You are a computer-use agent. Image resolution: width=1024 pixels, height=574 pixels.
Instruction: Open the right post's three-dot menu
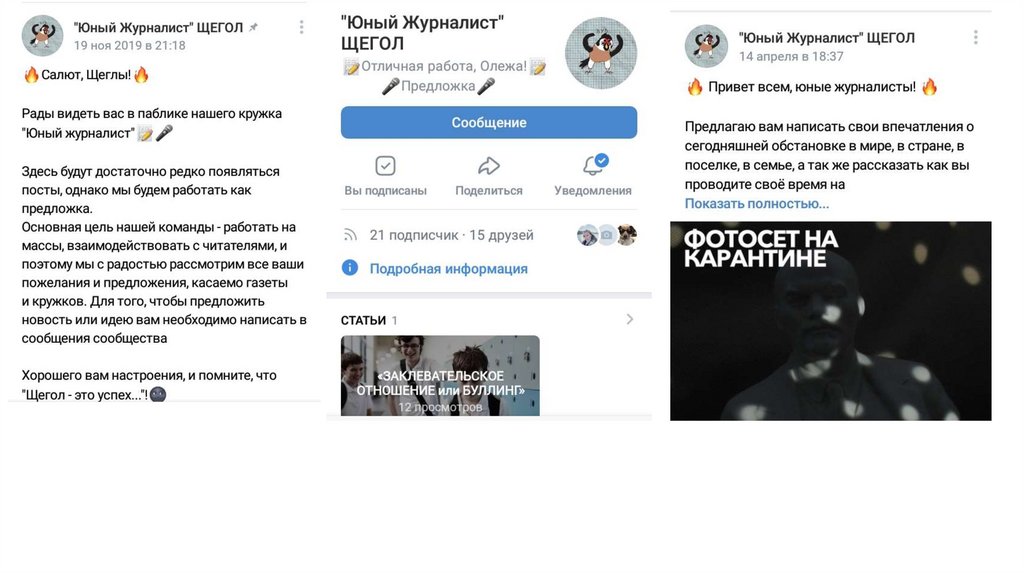click(975, 38)
